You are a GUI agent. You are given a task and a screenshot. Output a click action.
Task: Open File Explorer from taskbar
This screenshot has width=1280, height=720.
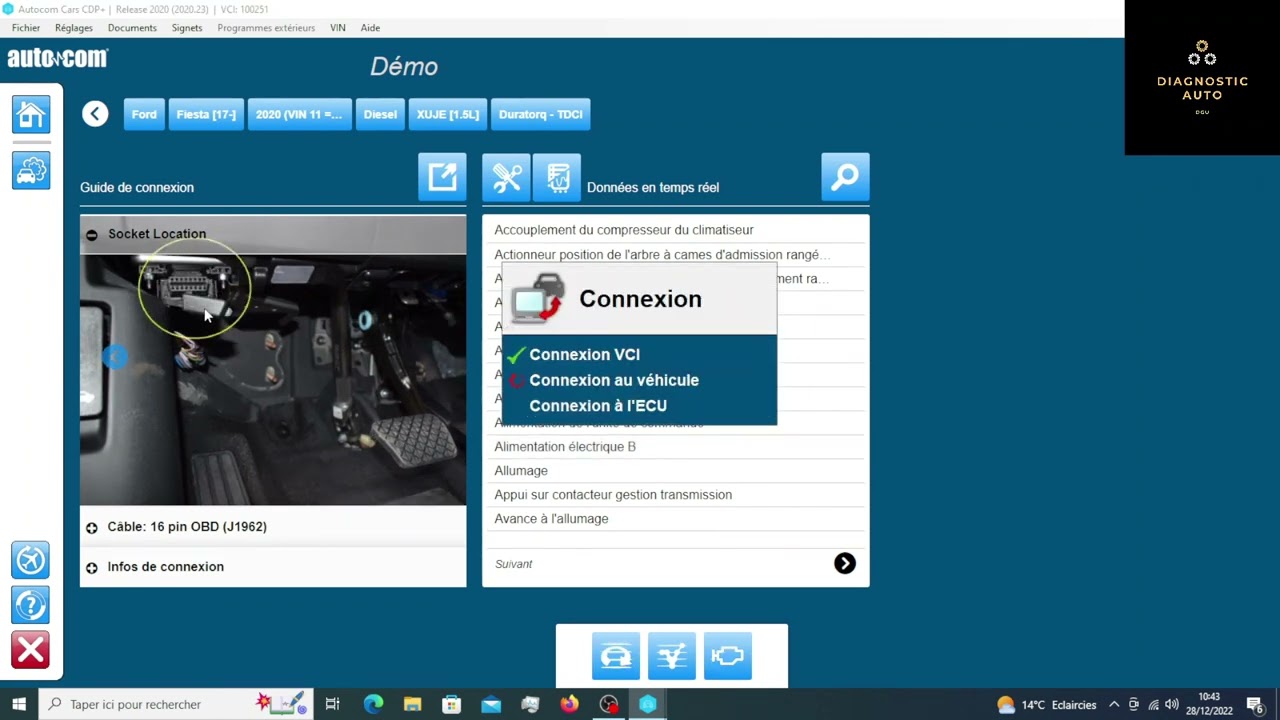(x=412, y=704)
